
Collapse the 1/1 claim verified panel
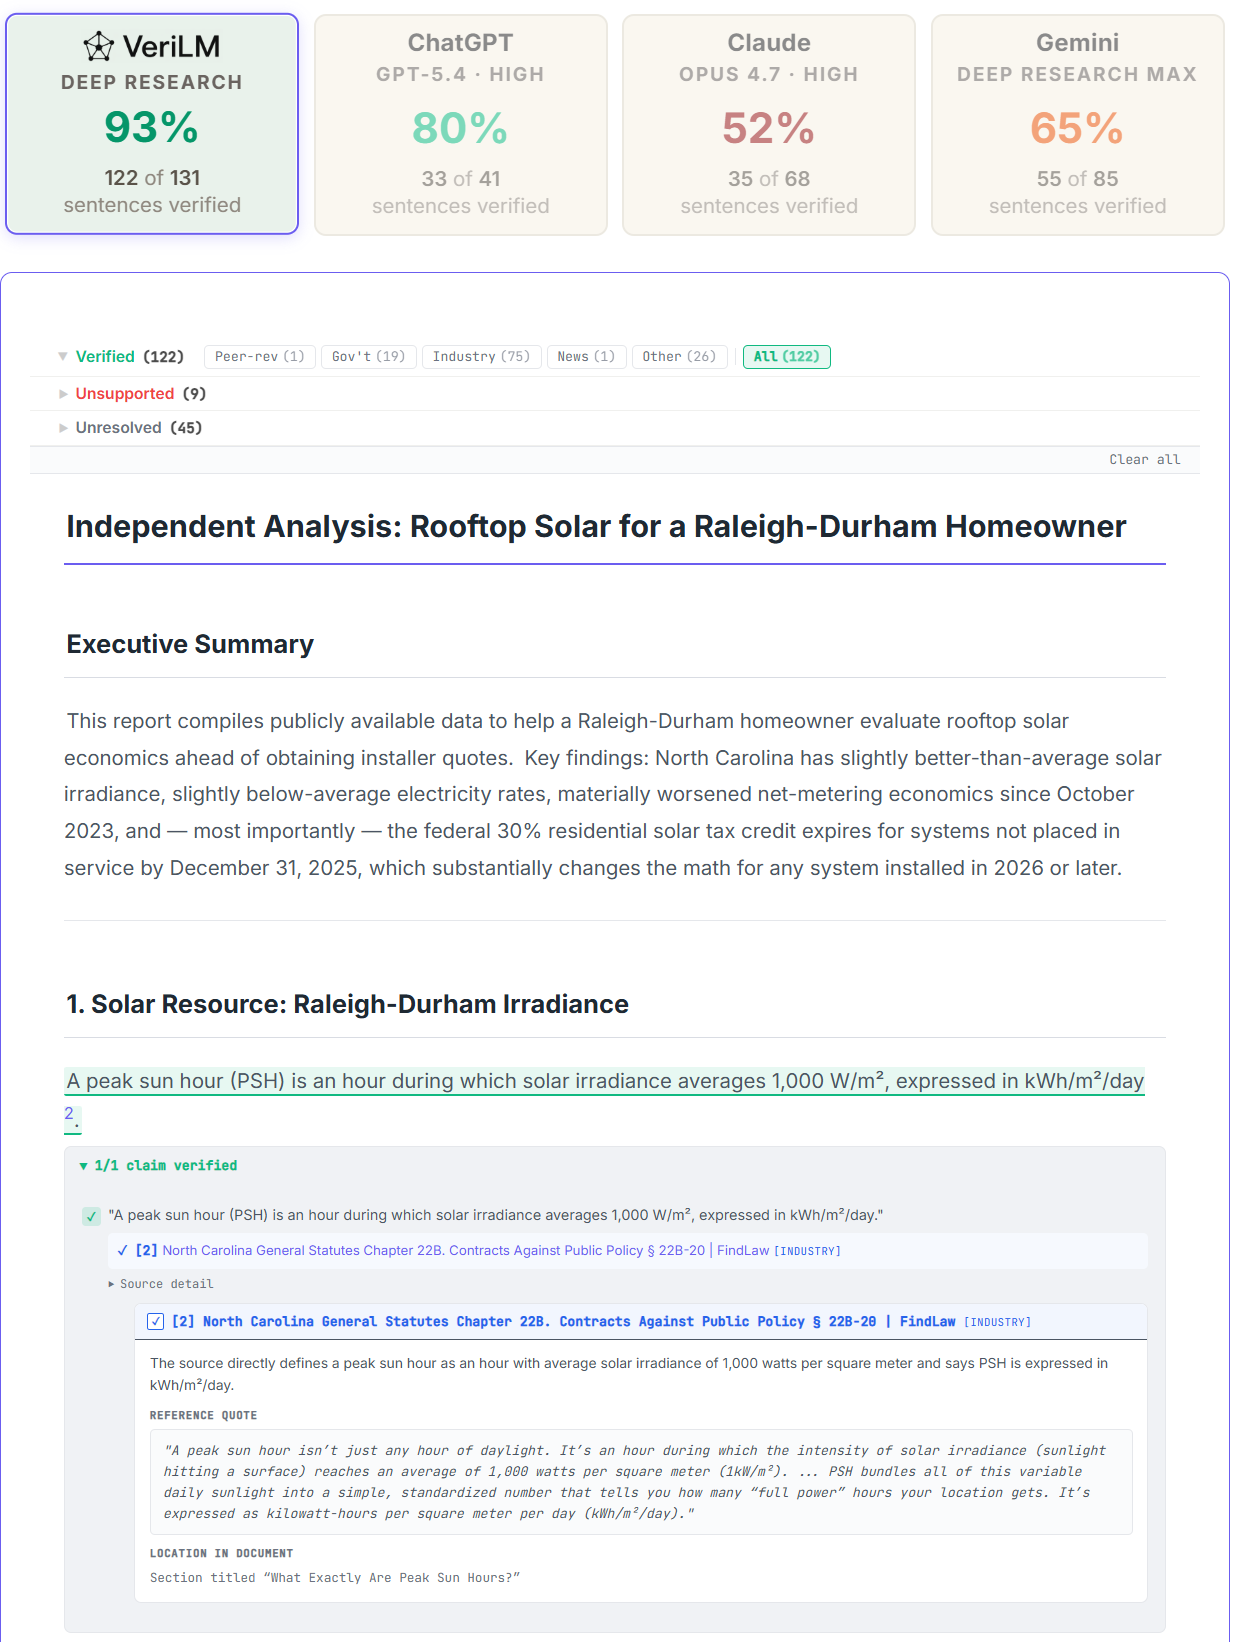tap(158, 1166)
